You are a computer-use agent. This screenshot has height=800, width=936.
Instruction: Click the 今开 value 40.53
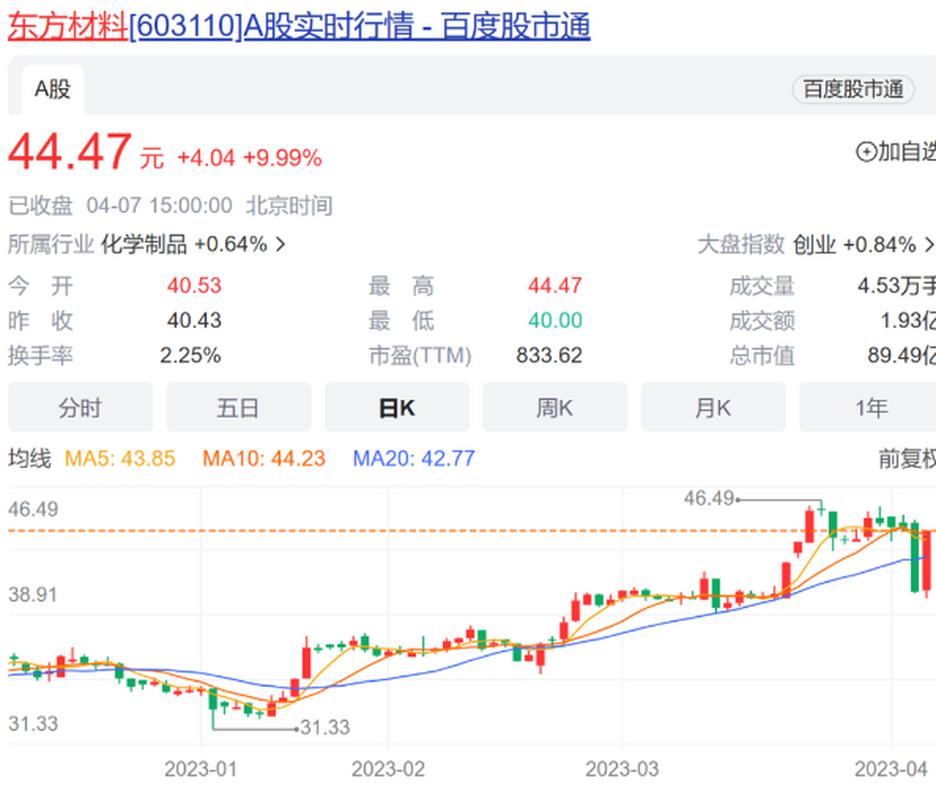(x=194, y=285)
